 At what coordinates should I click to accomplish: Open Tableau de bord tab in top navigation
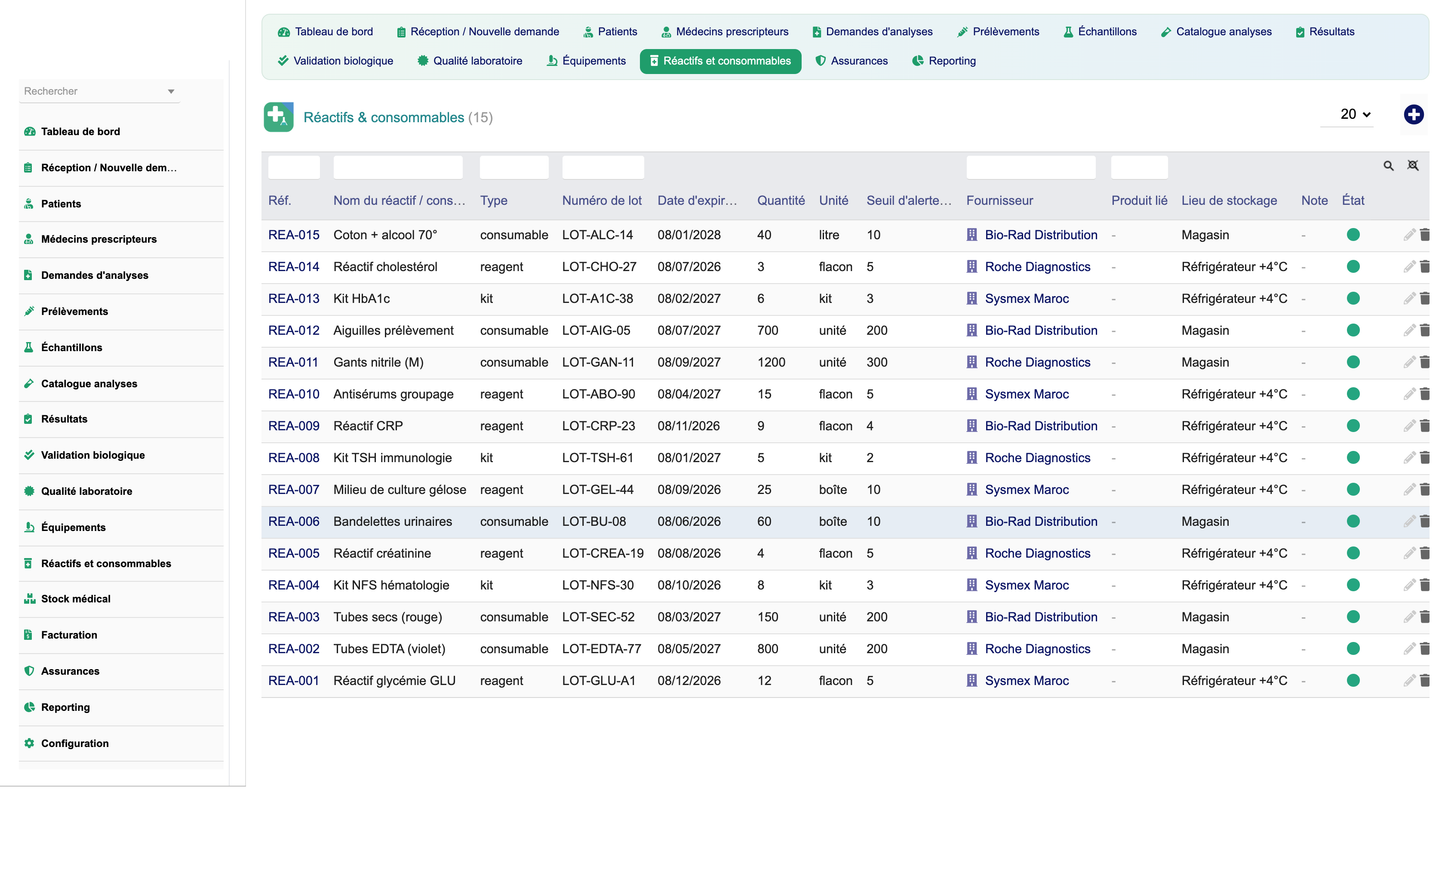tap(325, 32)
